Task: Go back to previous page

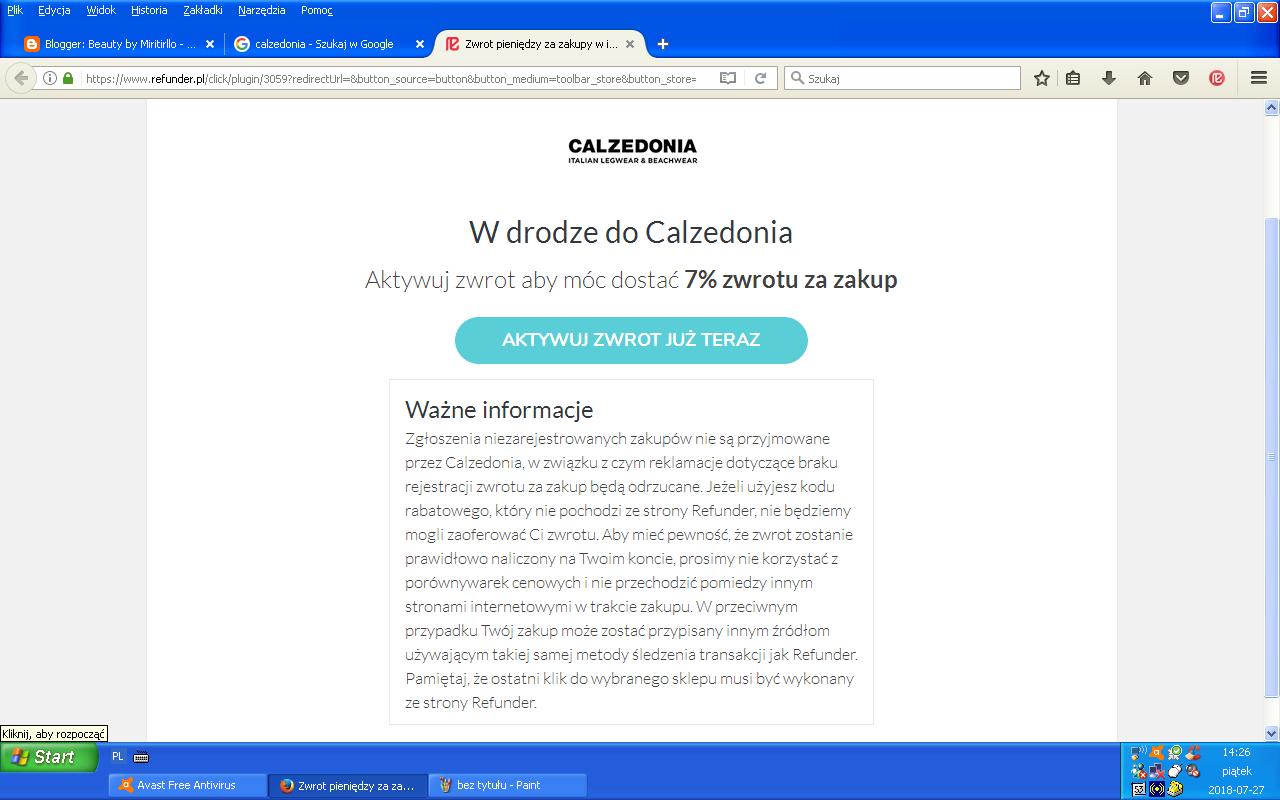Action: 20,78
